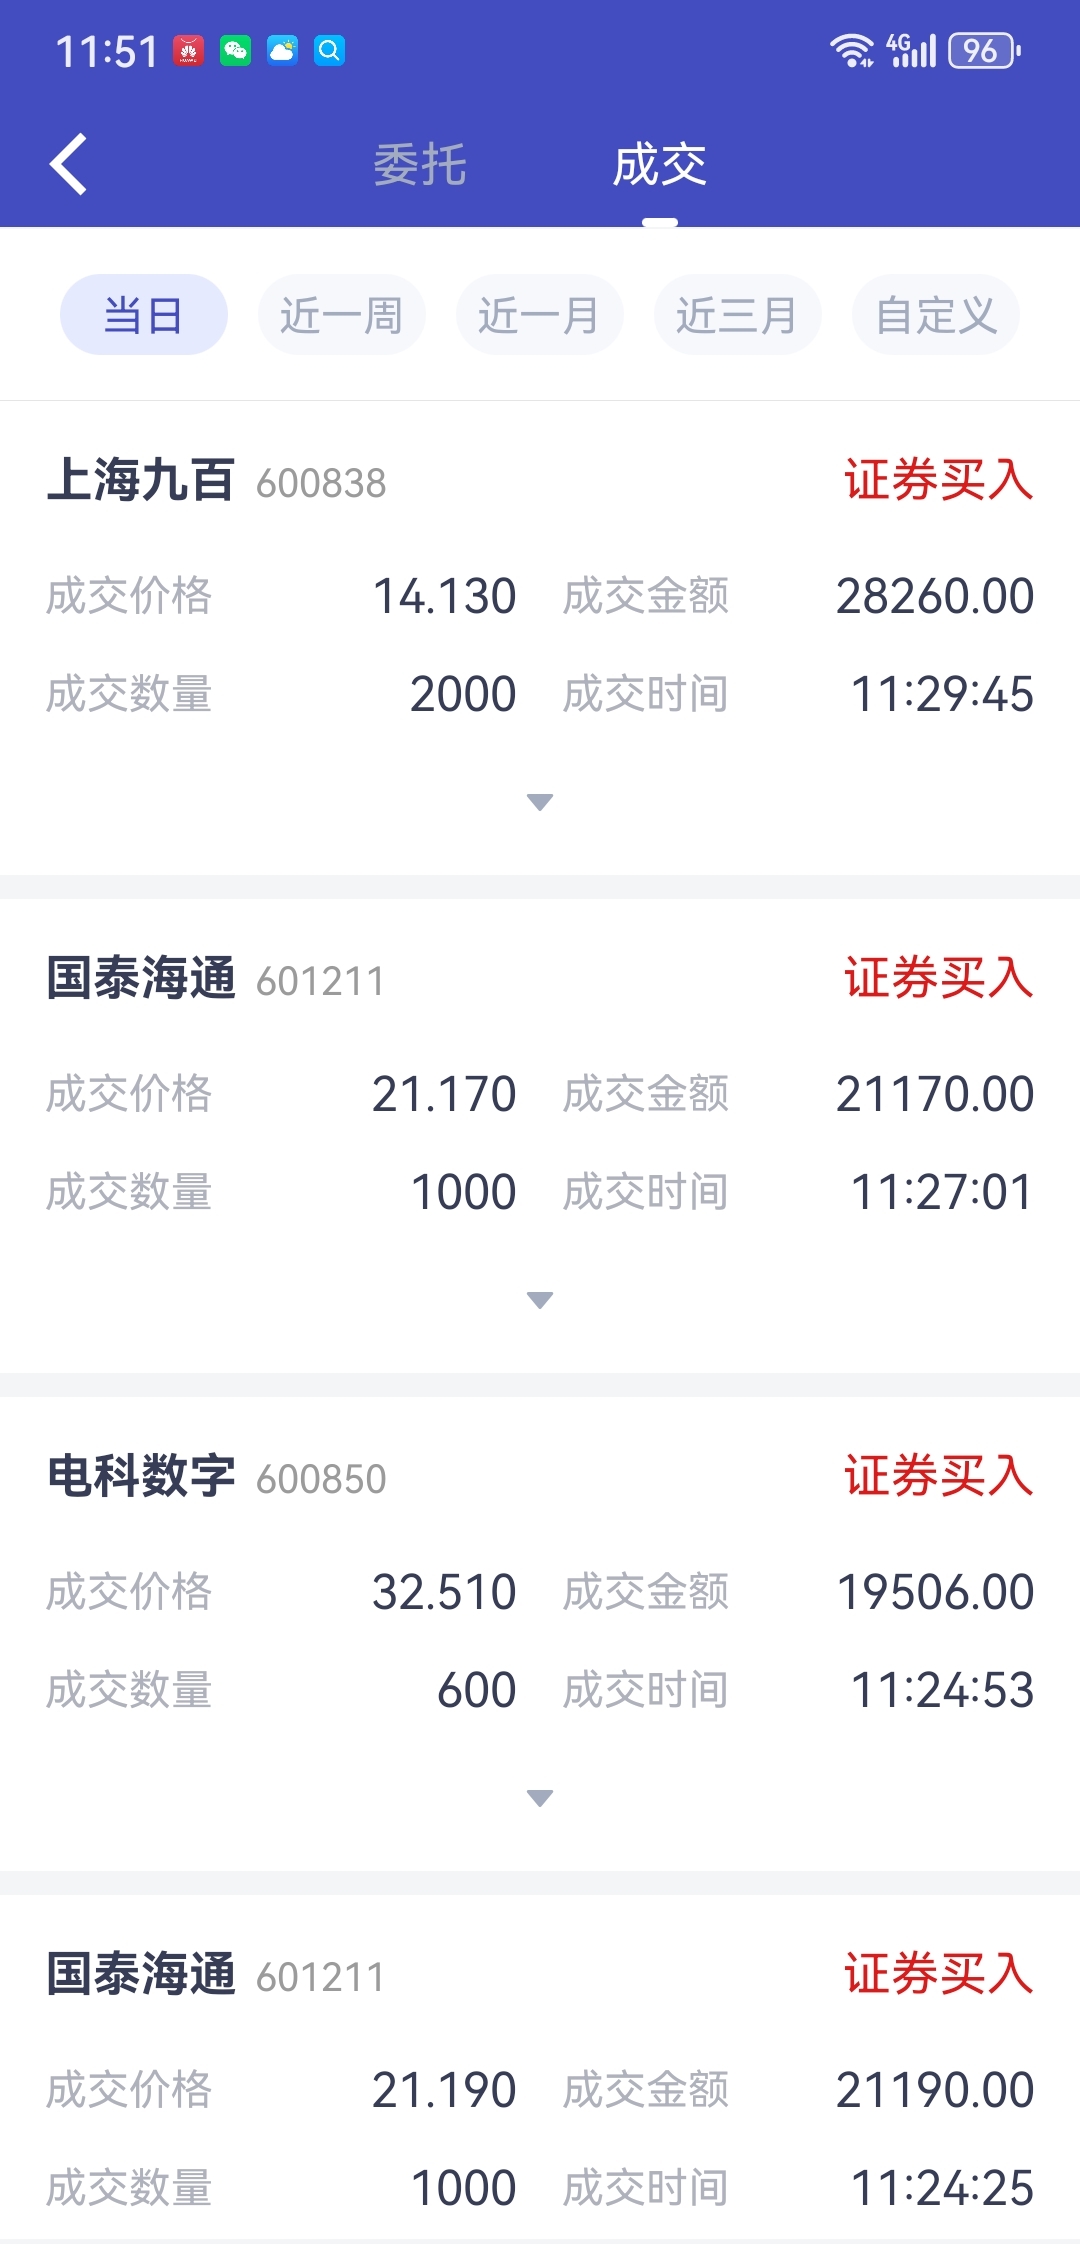
Task: Open the 自定义 custom date filter
Action: pos(936,315)
